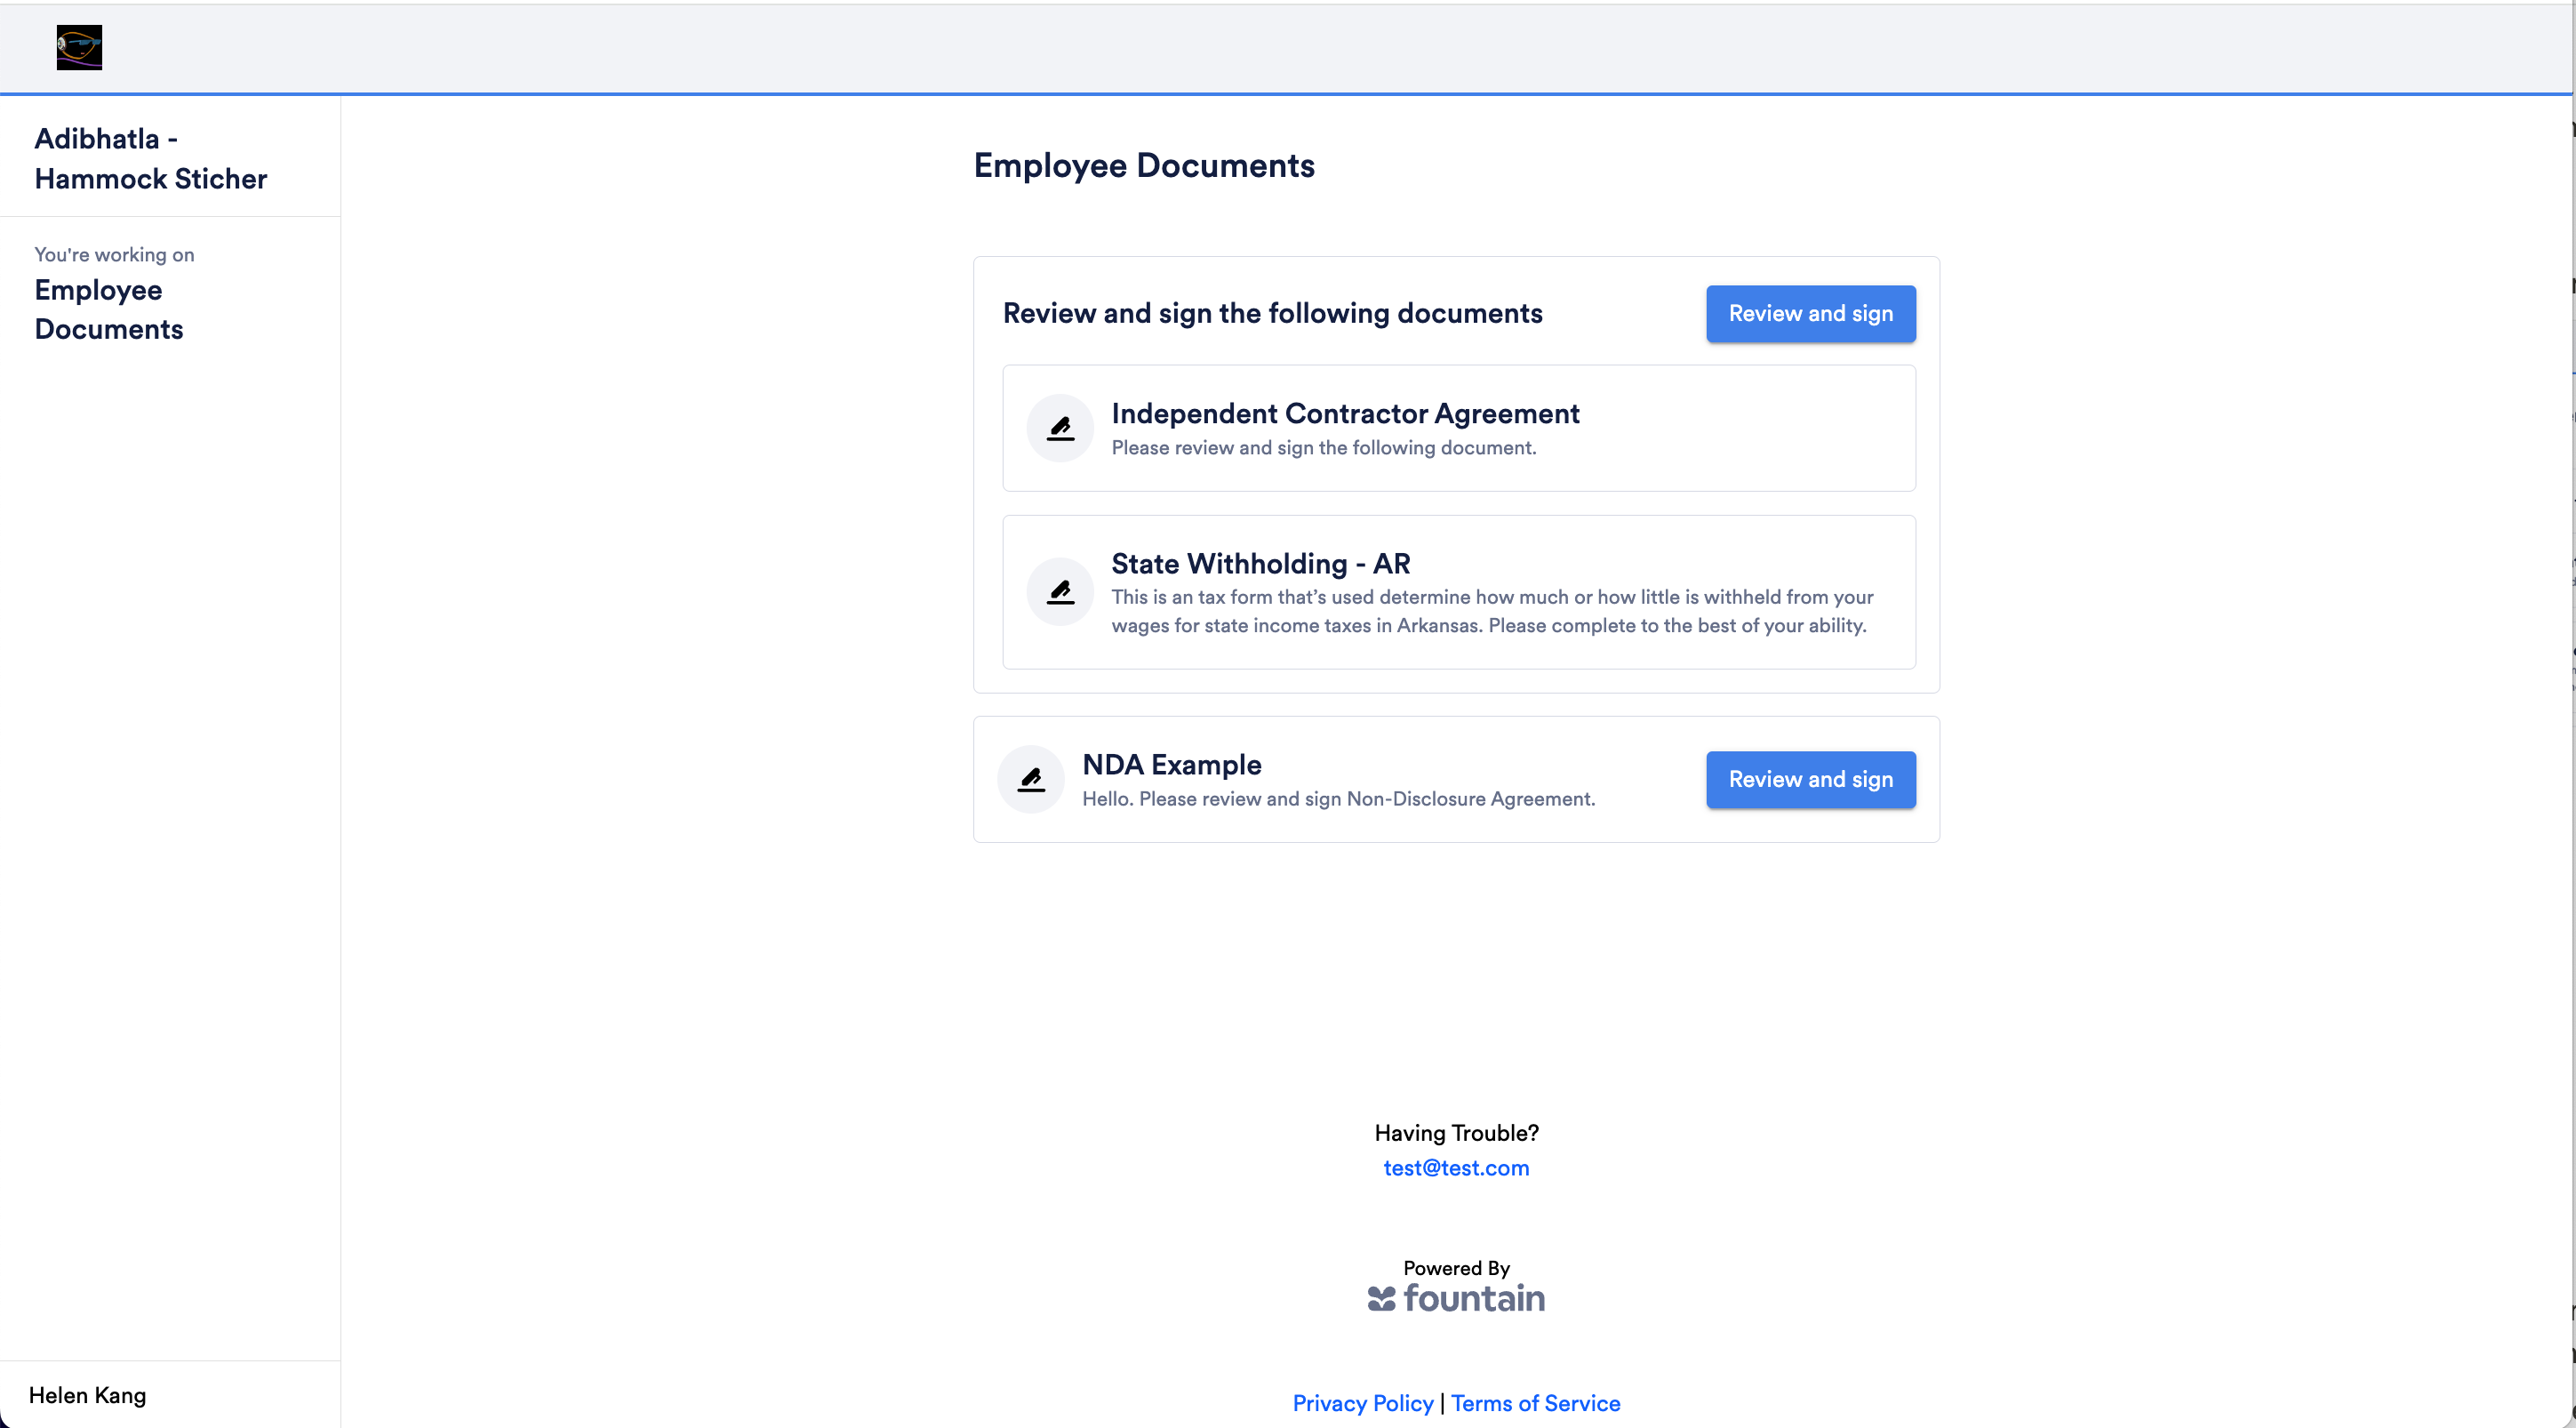Image resolution: width=2576 pixels, height=1428 pixels.
Task: Click the company logo in the header
Action: (x=79, y=47)
